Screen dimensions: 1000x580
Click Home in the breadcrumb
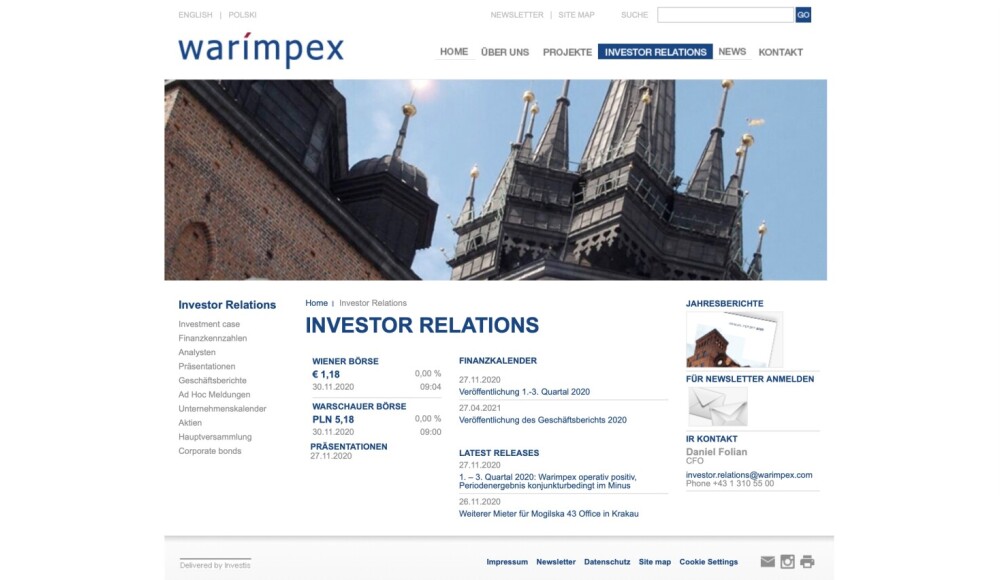tap(316, 303)
